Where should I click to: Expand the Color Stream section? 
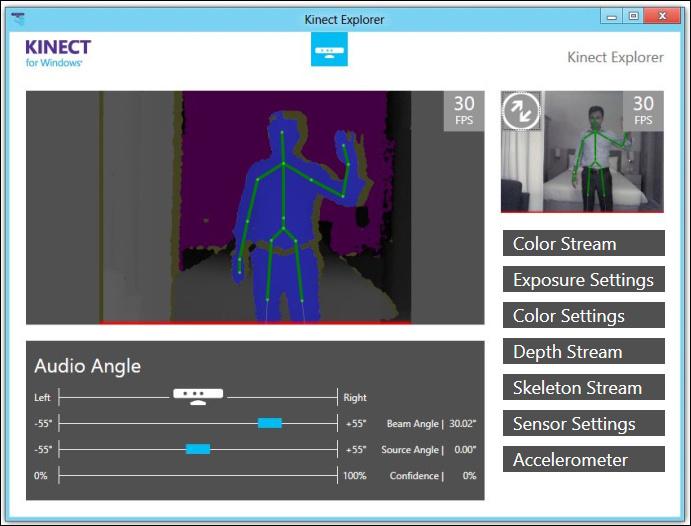(x=583, y=243)
